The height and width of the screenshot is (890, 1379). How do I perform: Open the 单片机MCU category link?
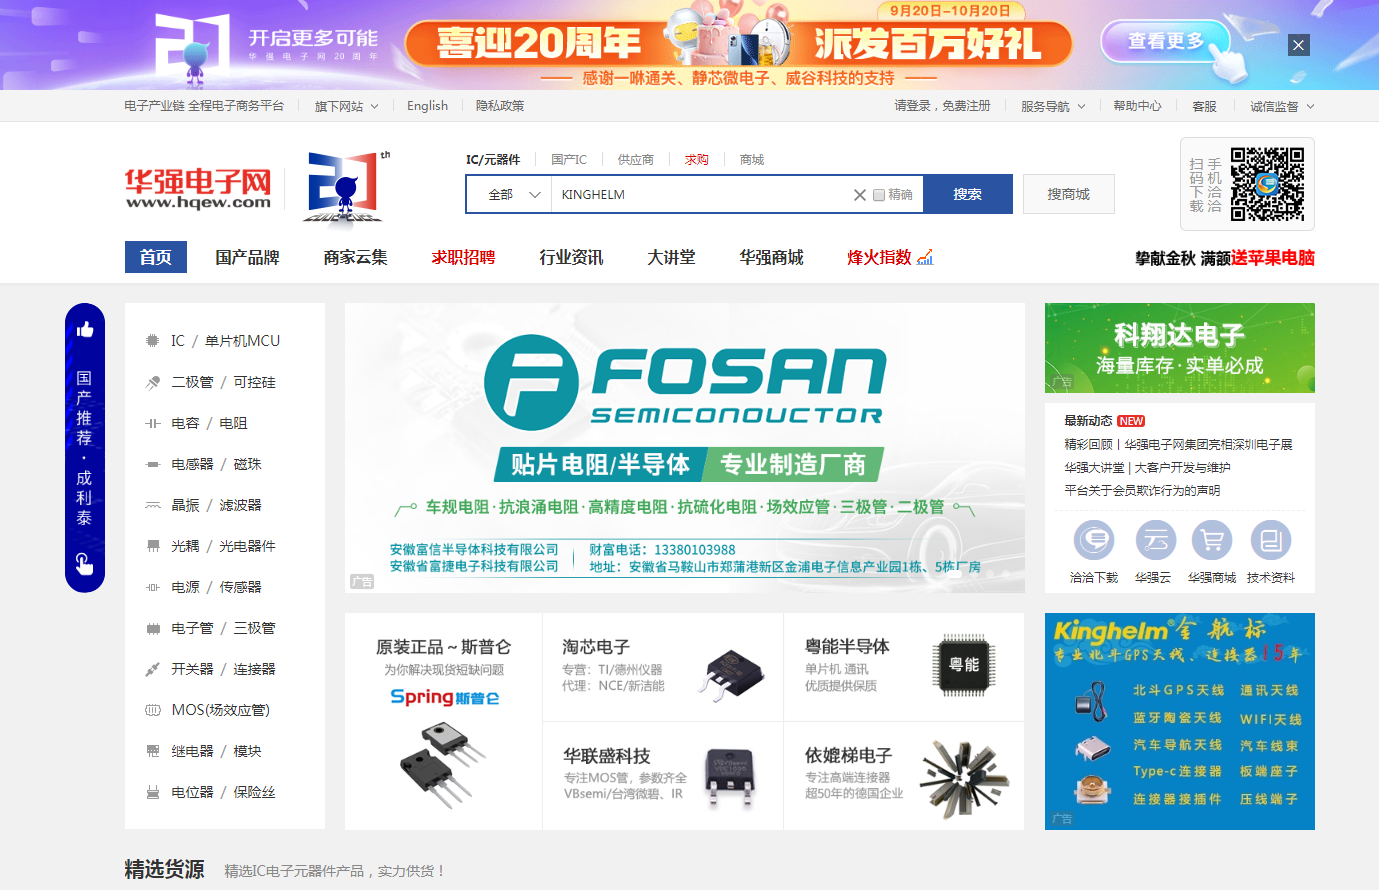point(242,341)
